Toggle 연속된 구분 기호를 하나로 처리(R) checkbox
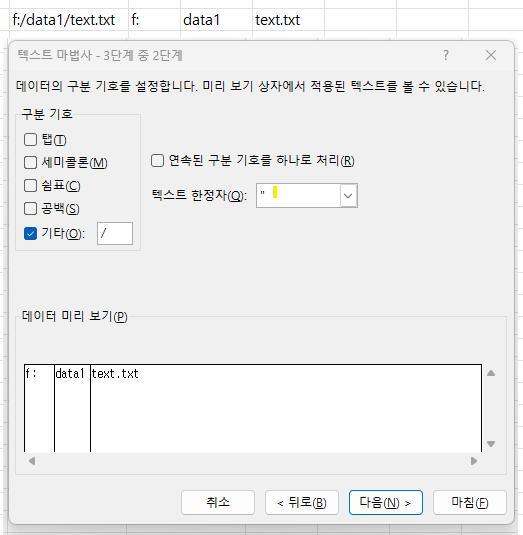 (x=157, y=160)
